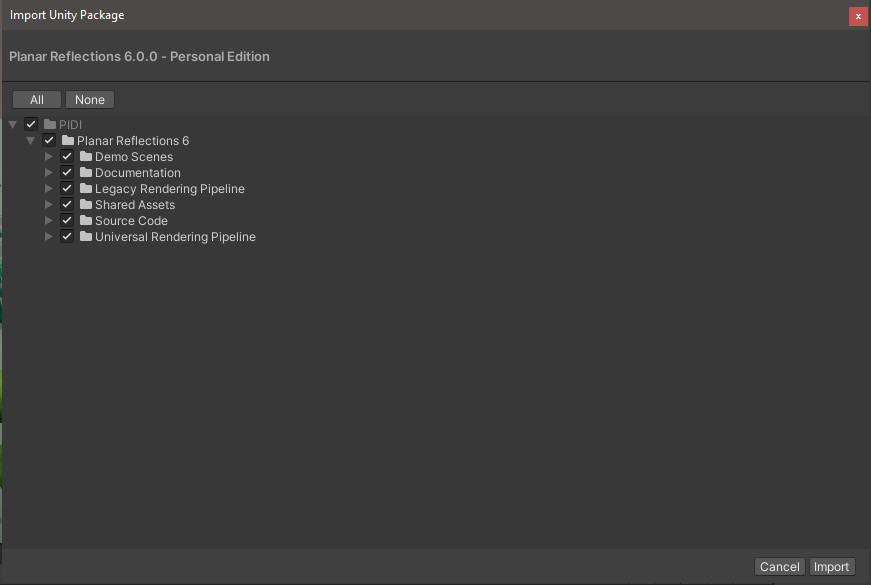Select the Shared Assets tree label
Screen dimensions: 871x585
pyautogui.click(x=135, y=204)
